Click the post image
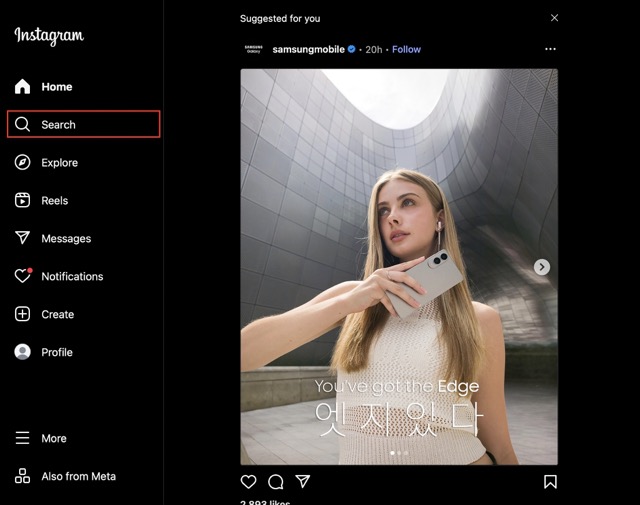The width and height of the screenshot is (640, 505). 399,267
